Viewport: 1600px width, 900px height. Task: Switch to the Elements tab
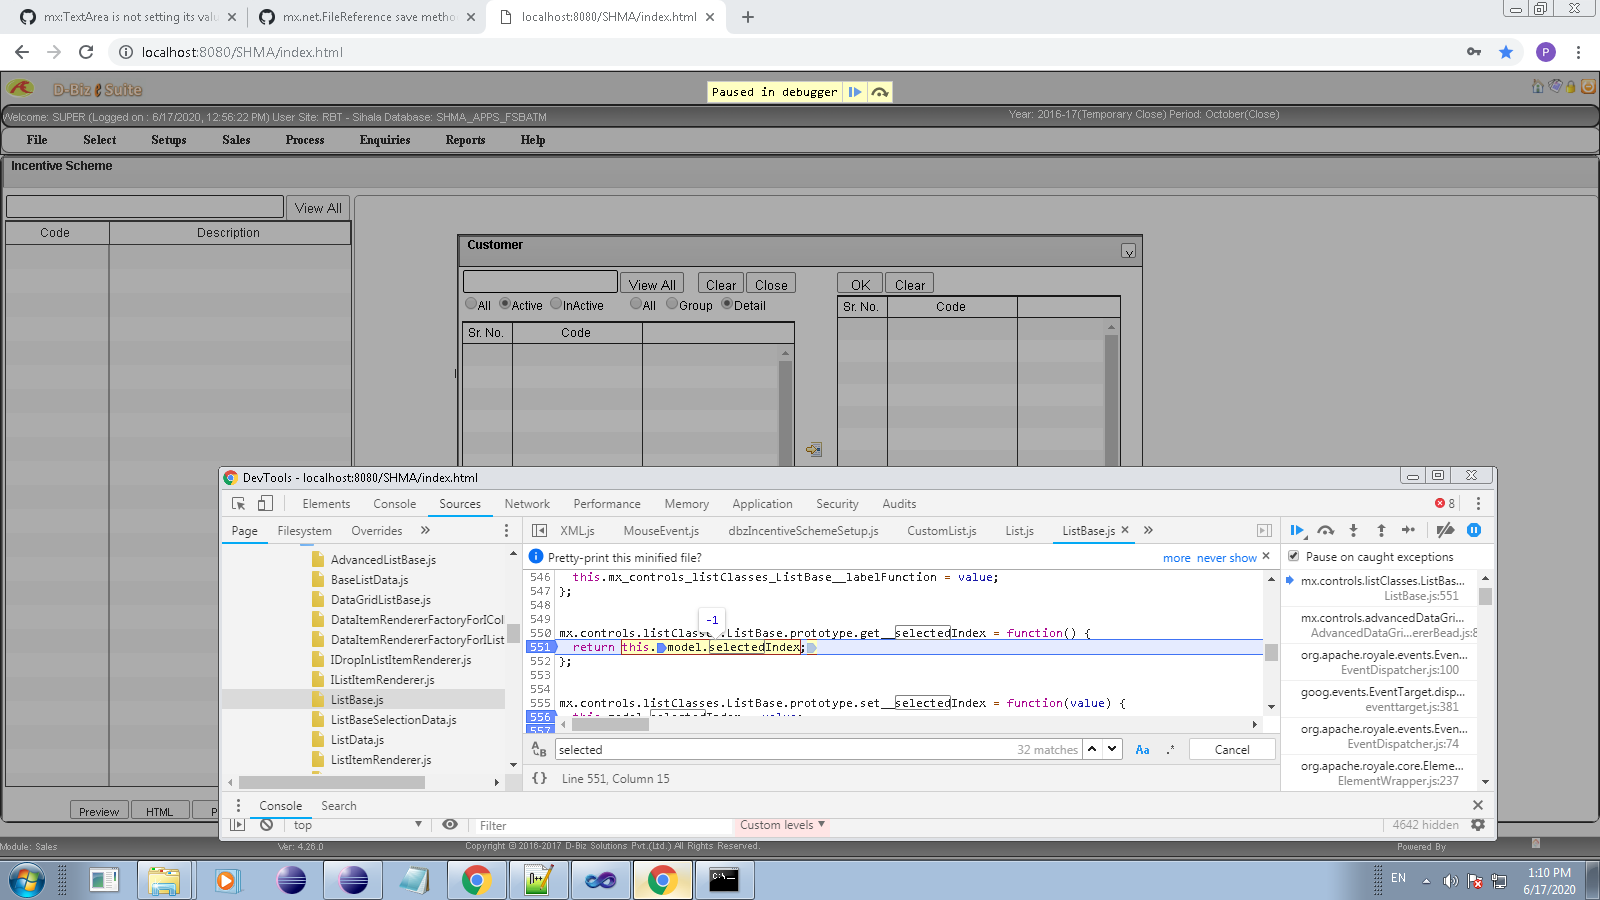(x=326, y=504)
